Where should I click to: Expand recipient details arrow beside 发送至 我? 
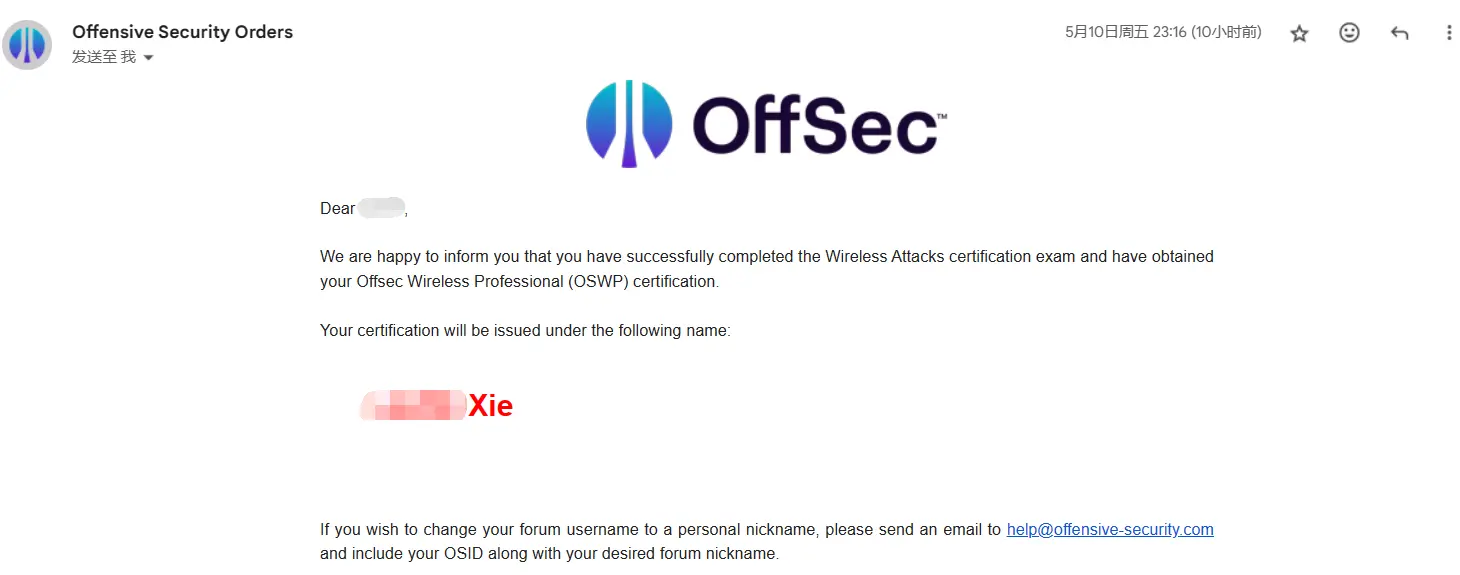pos(149,58)
